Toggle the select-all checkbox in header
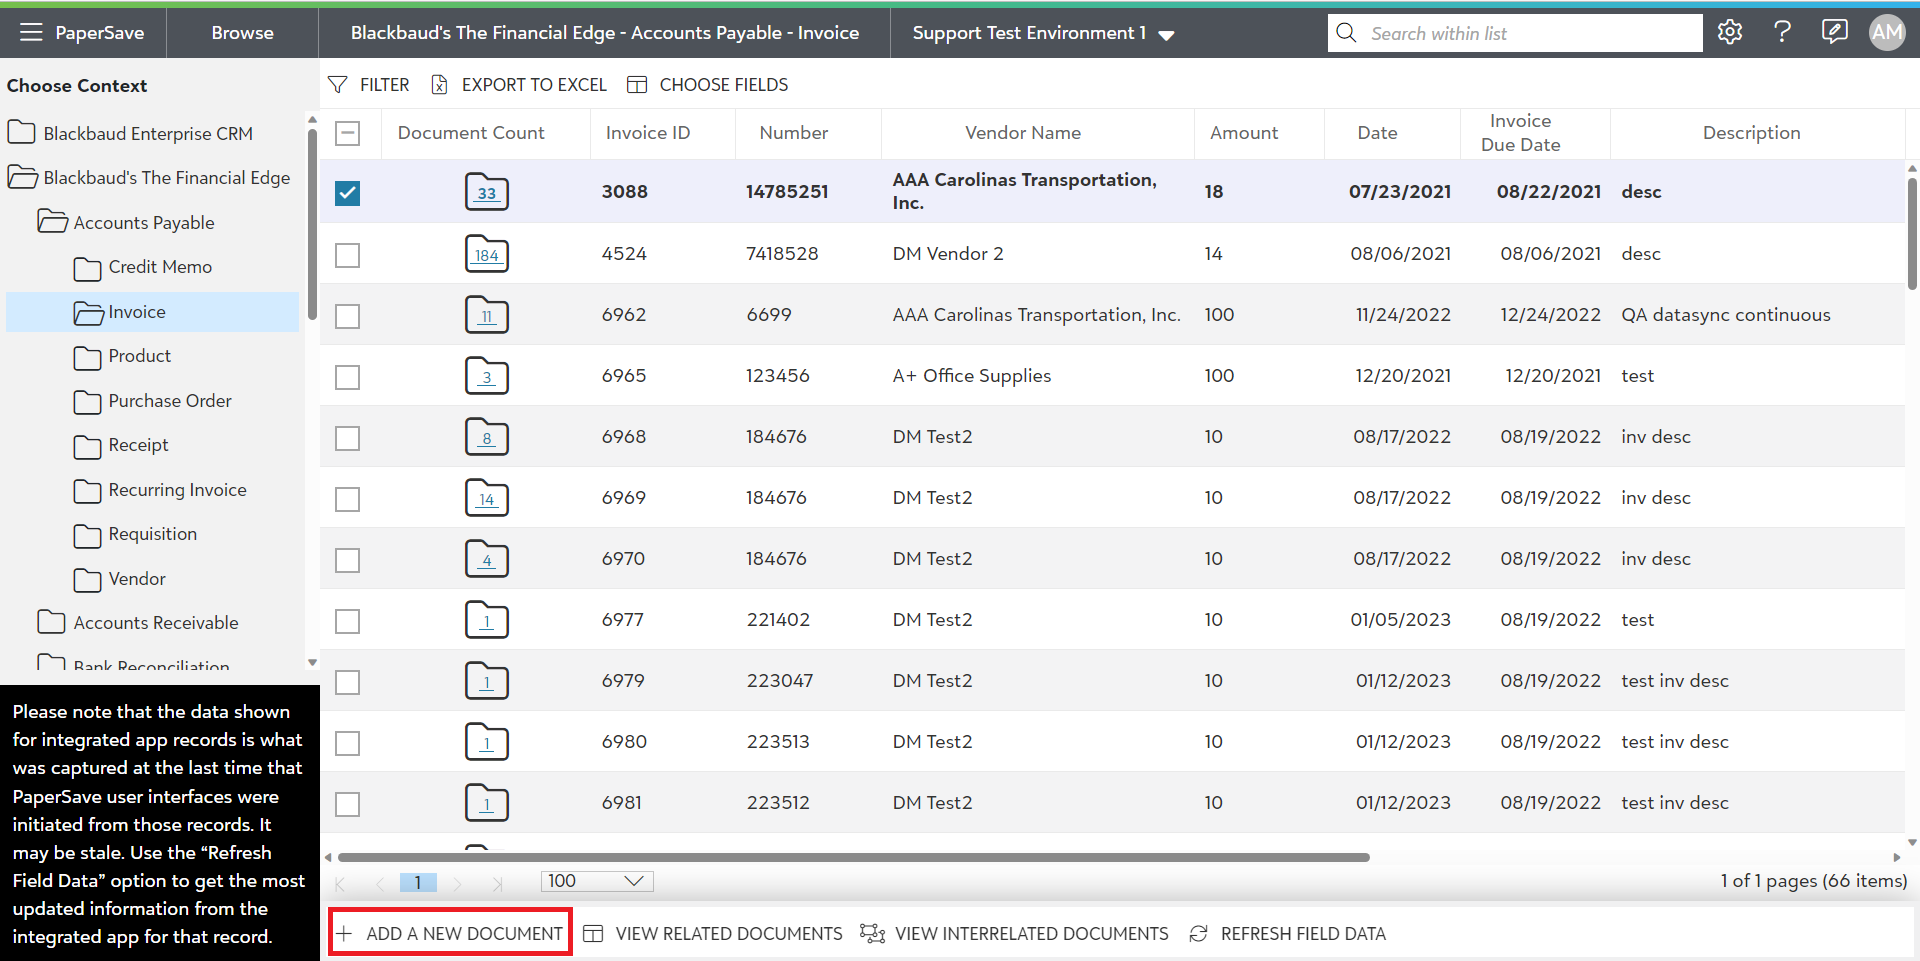1920x961 pixels. point(347,133)
